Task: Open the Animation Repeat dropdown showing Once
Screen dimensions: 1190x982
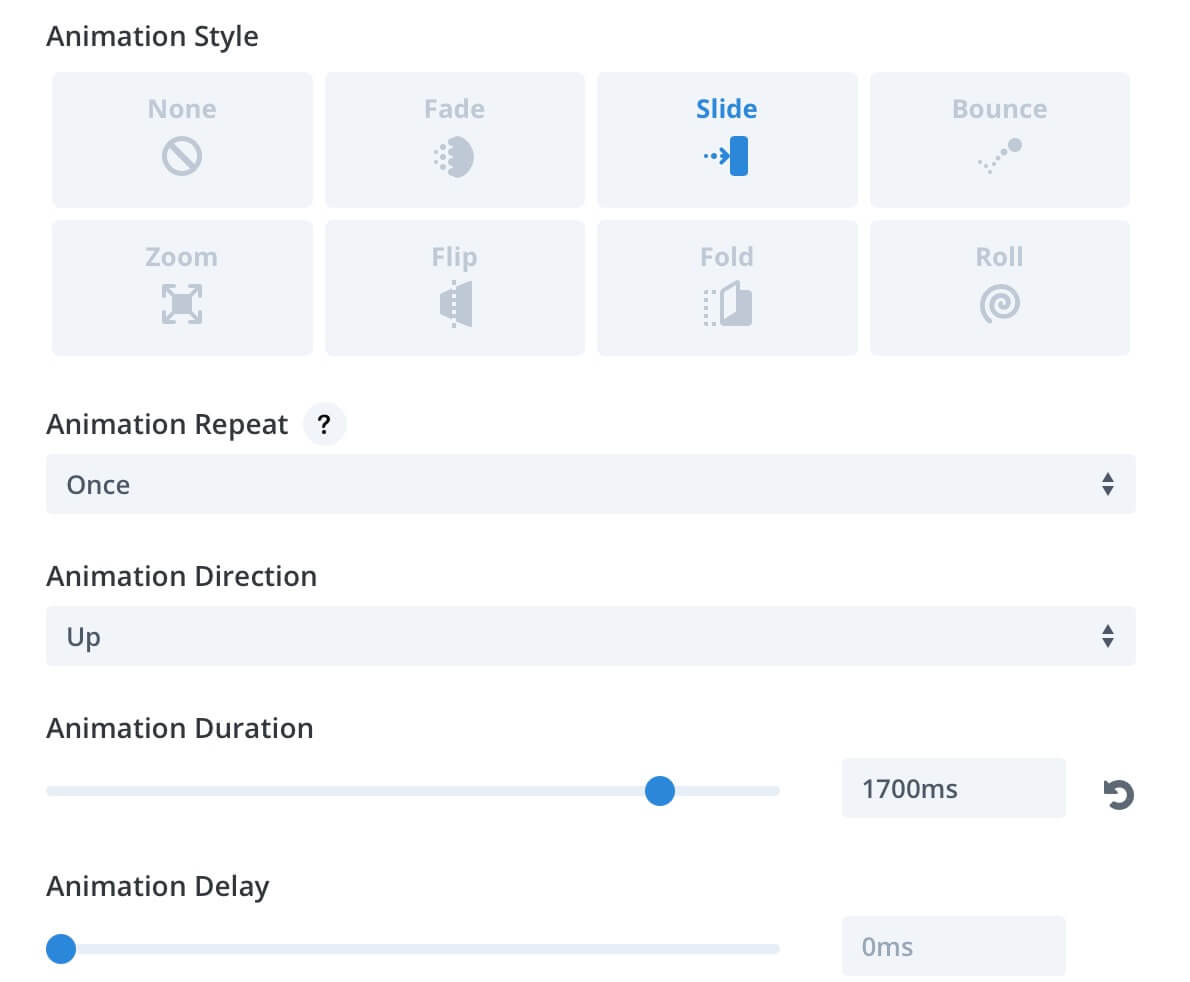Action: (590, 484)
